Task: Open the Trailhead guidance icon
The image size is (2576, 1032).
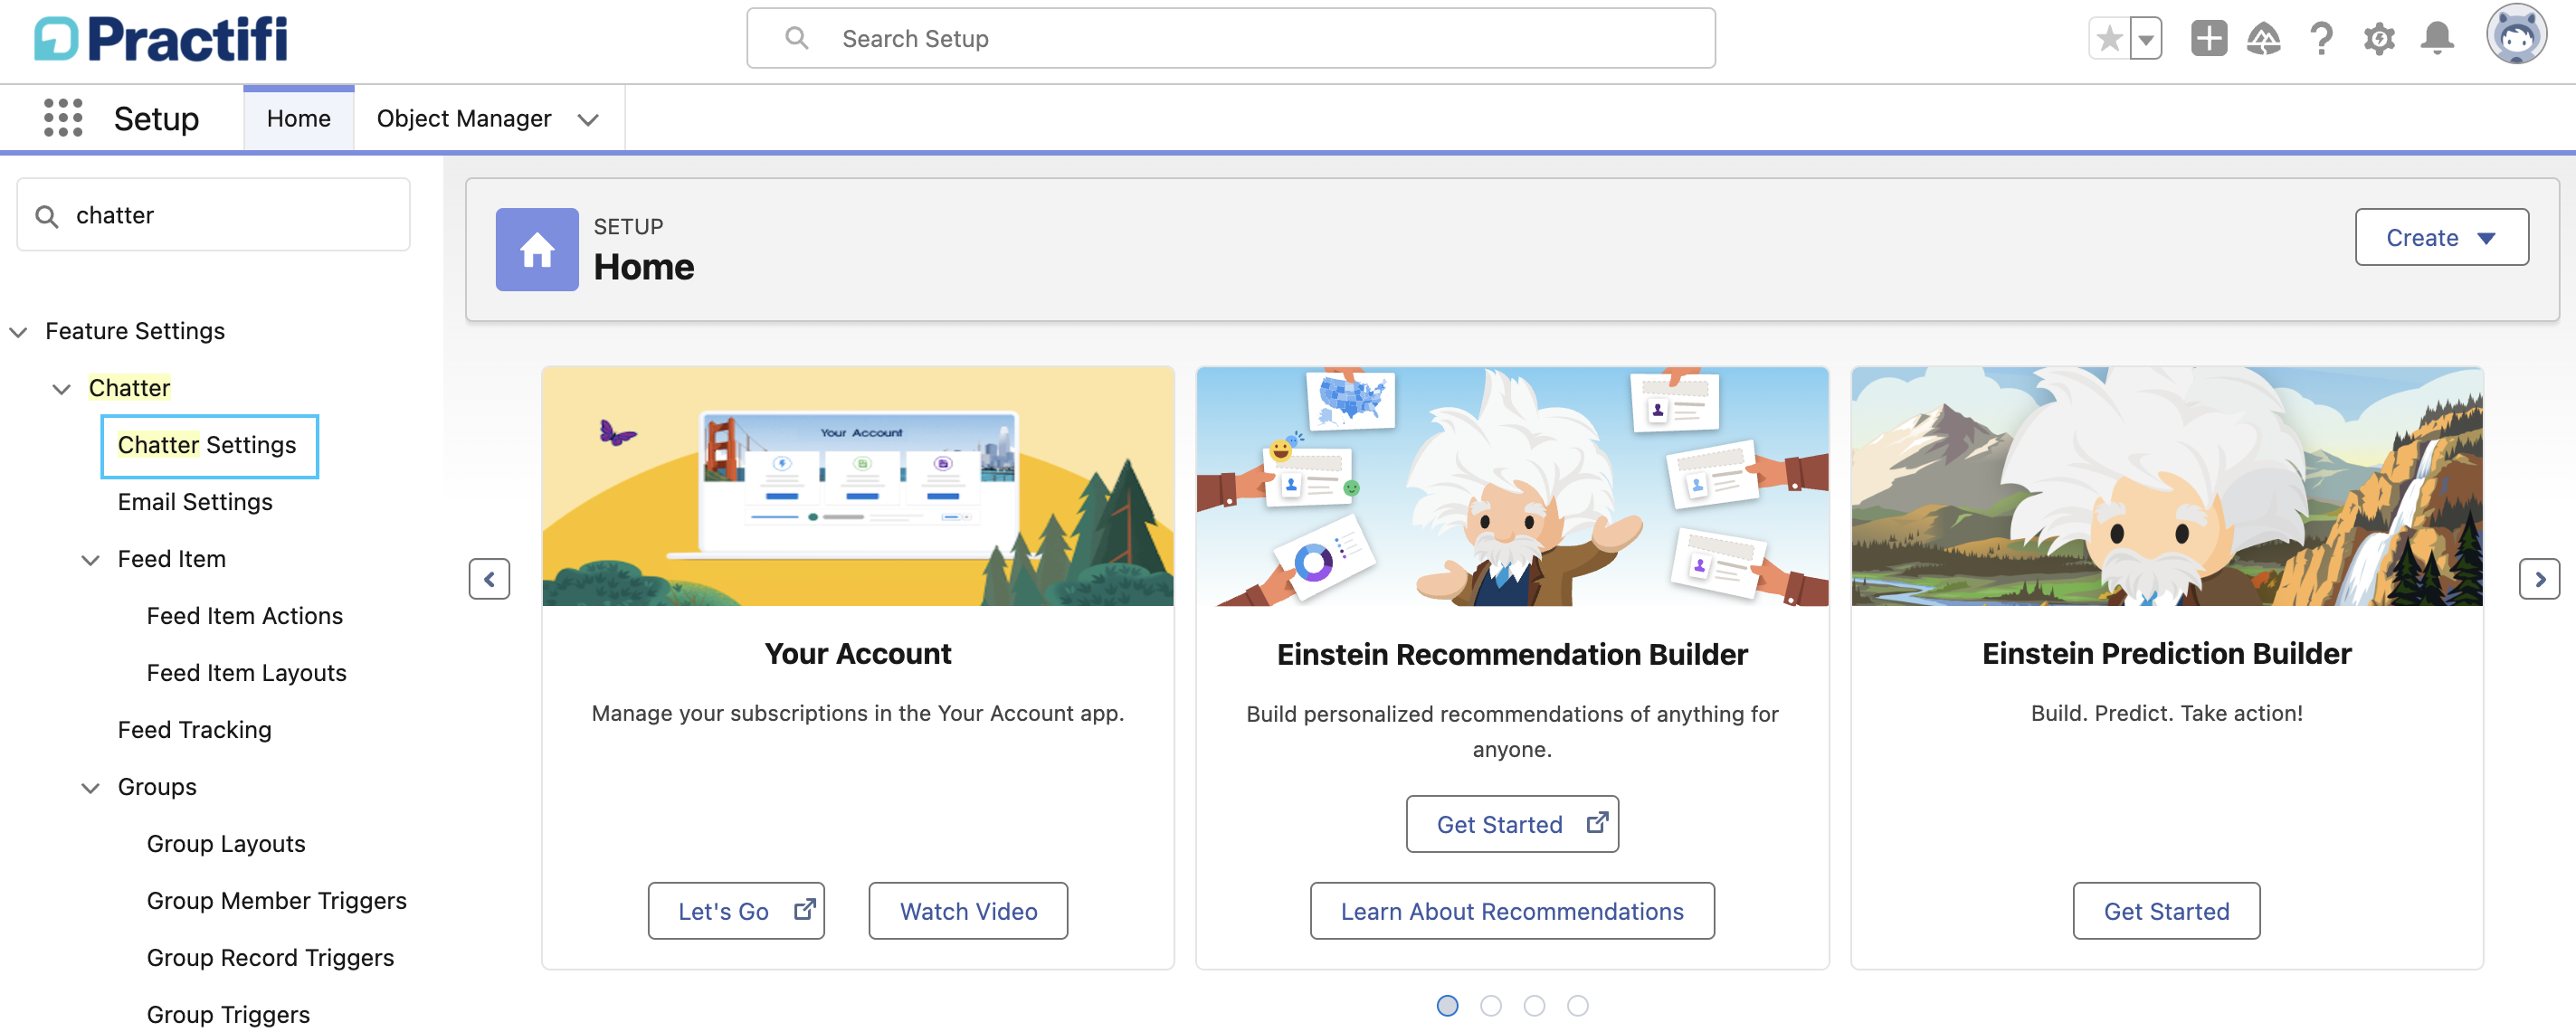Action: point(2263,39)
